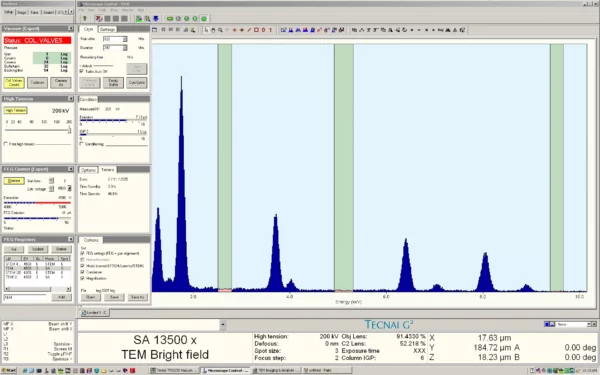600x375 pixels.
Task: Click the red ellipse drawing tool icon
Action: click(x=263, y=30)
